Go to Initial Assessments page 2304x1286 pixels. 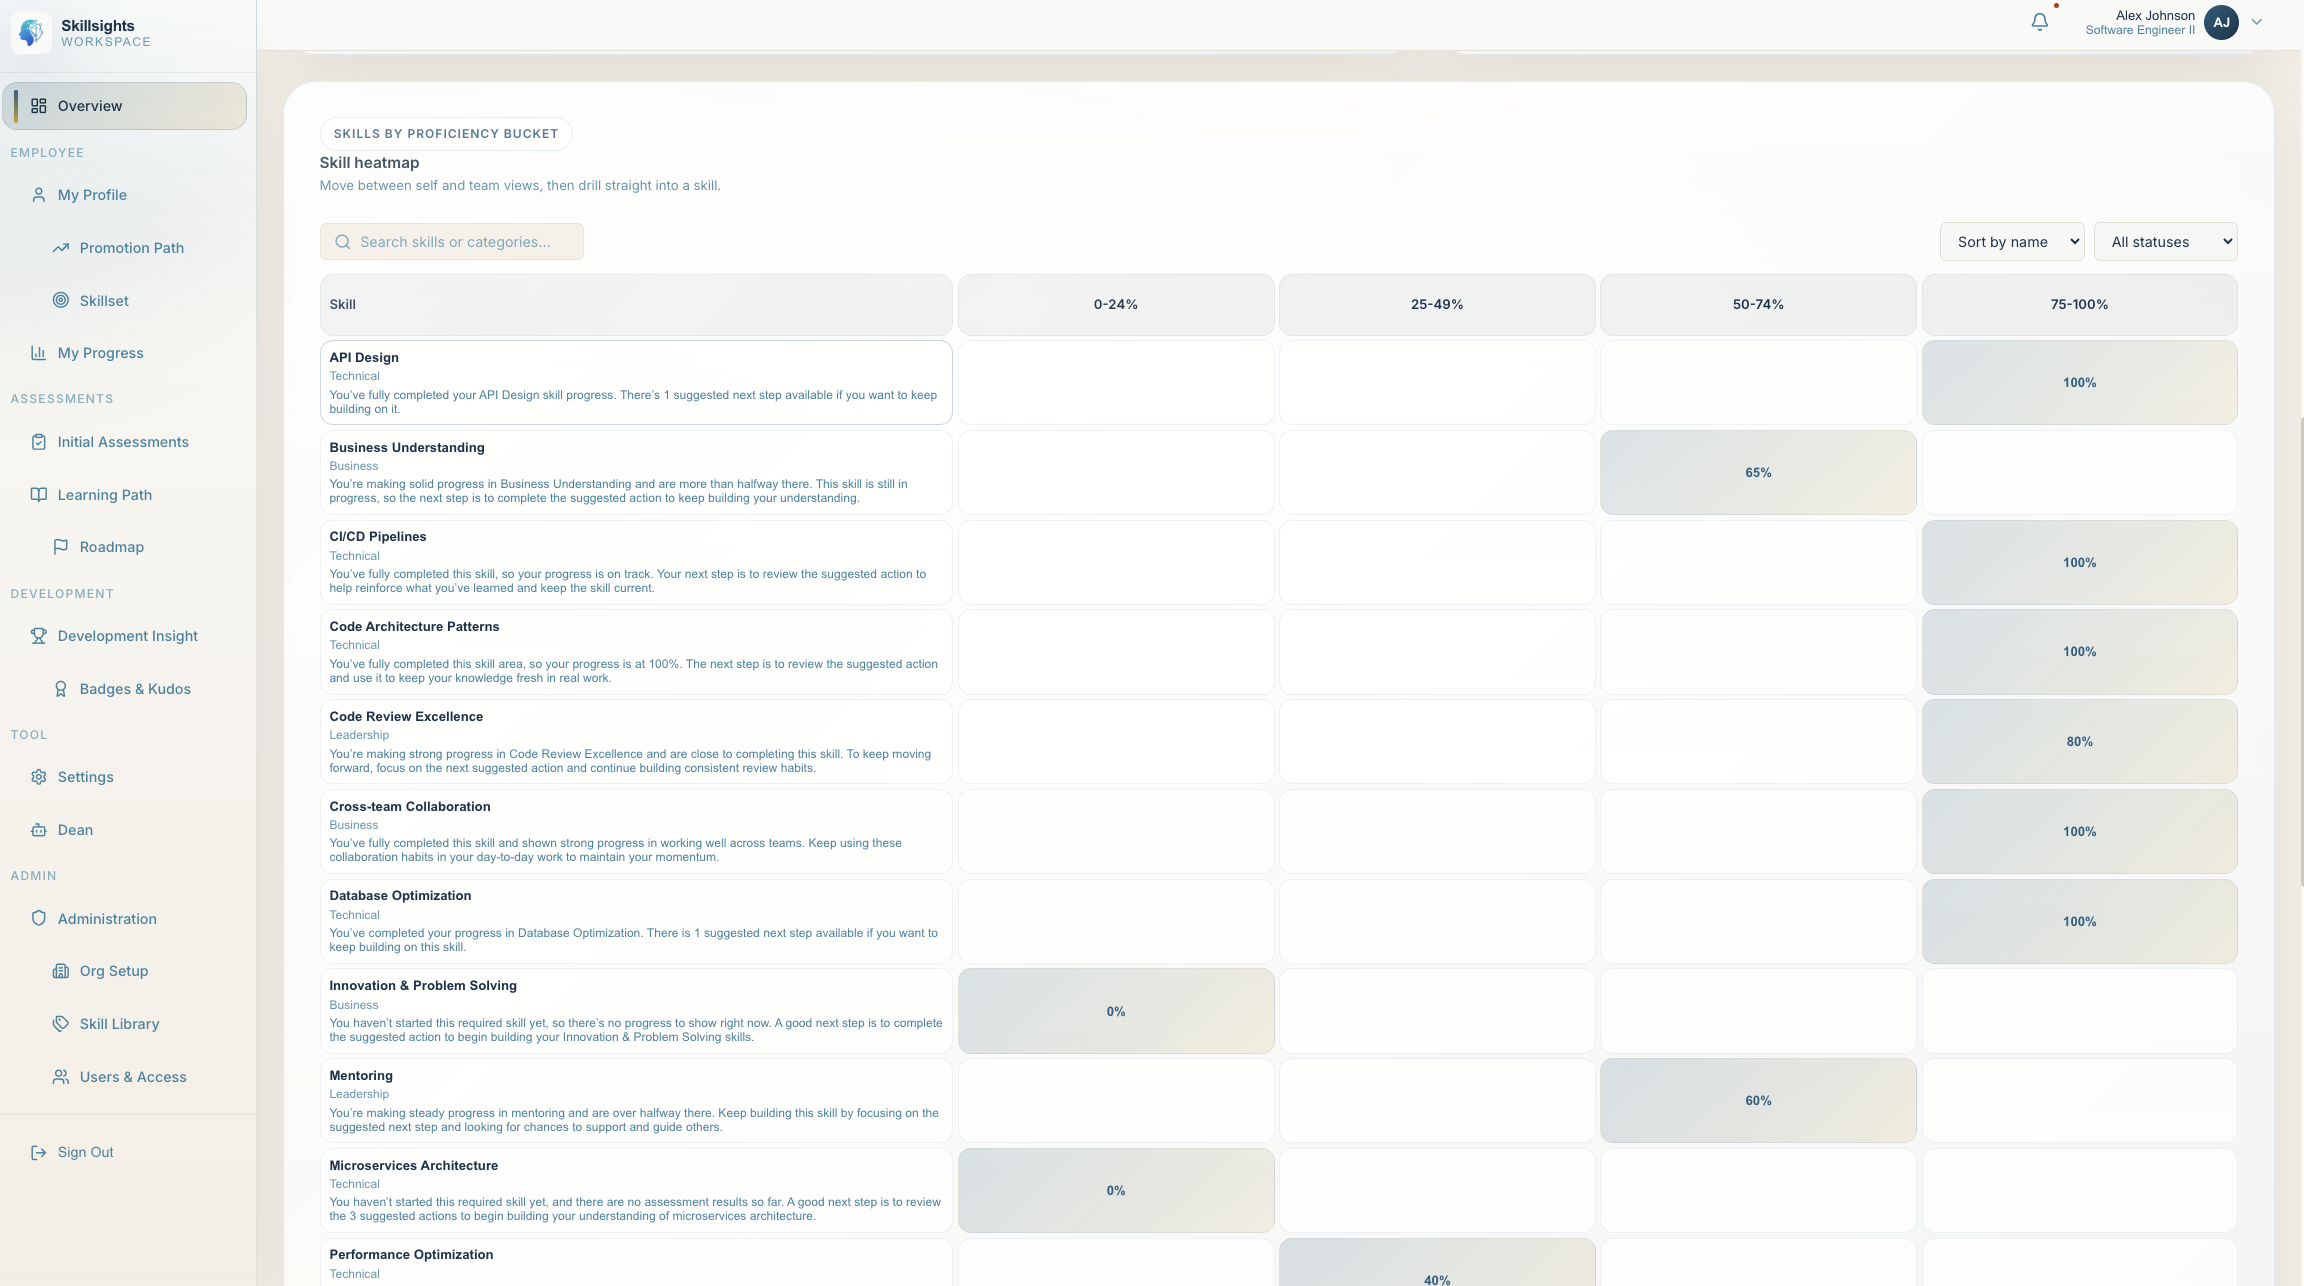[x=123, y=442]
